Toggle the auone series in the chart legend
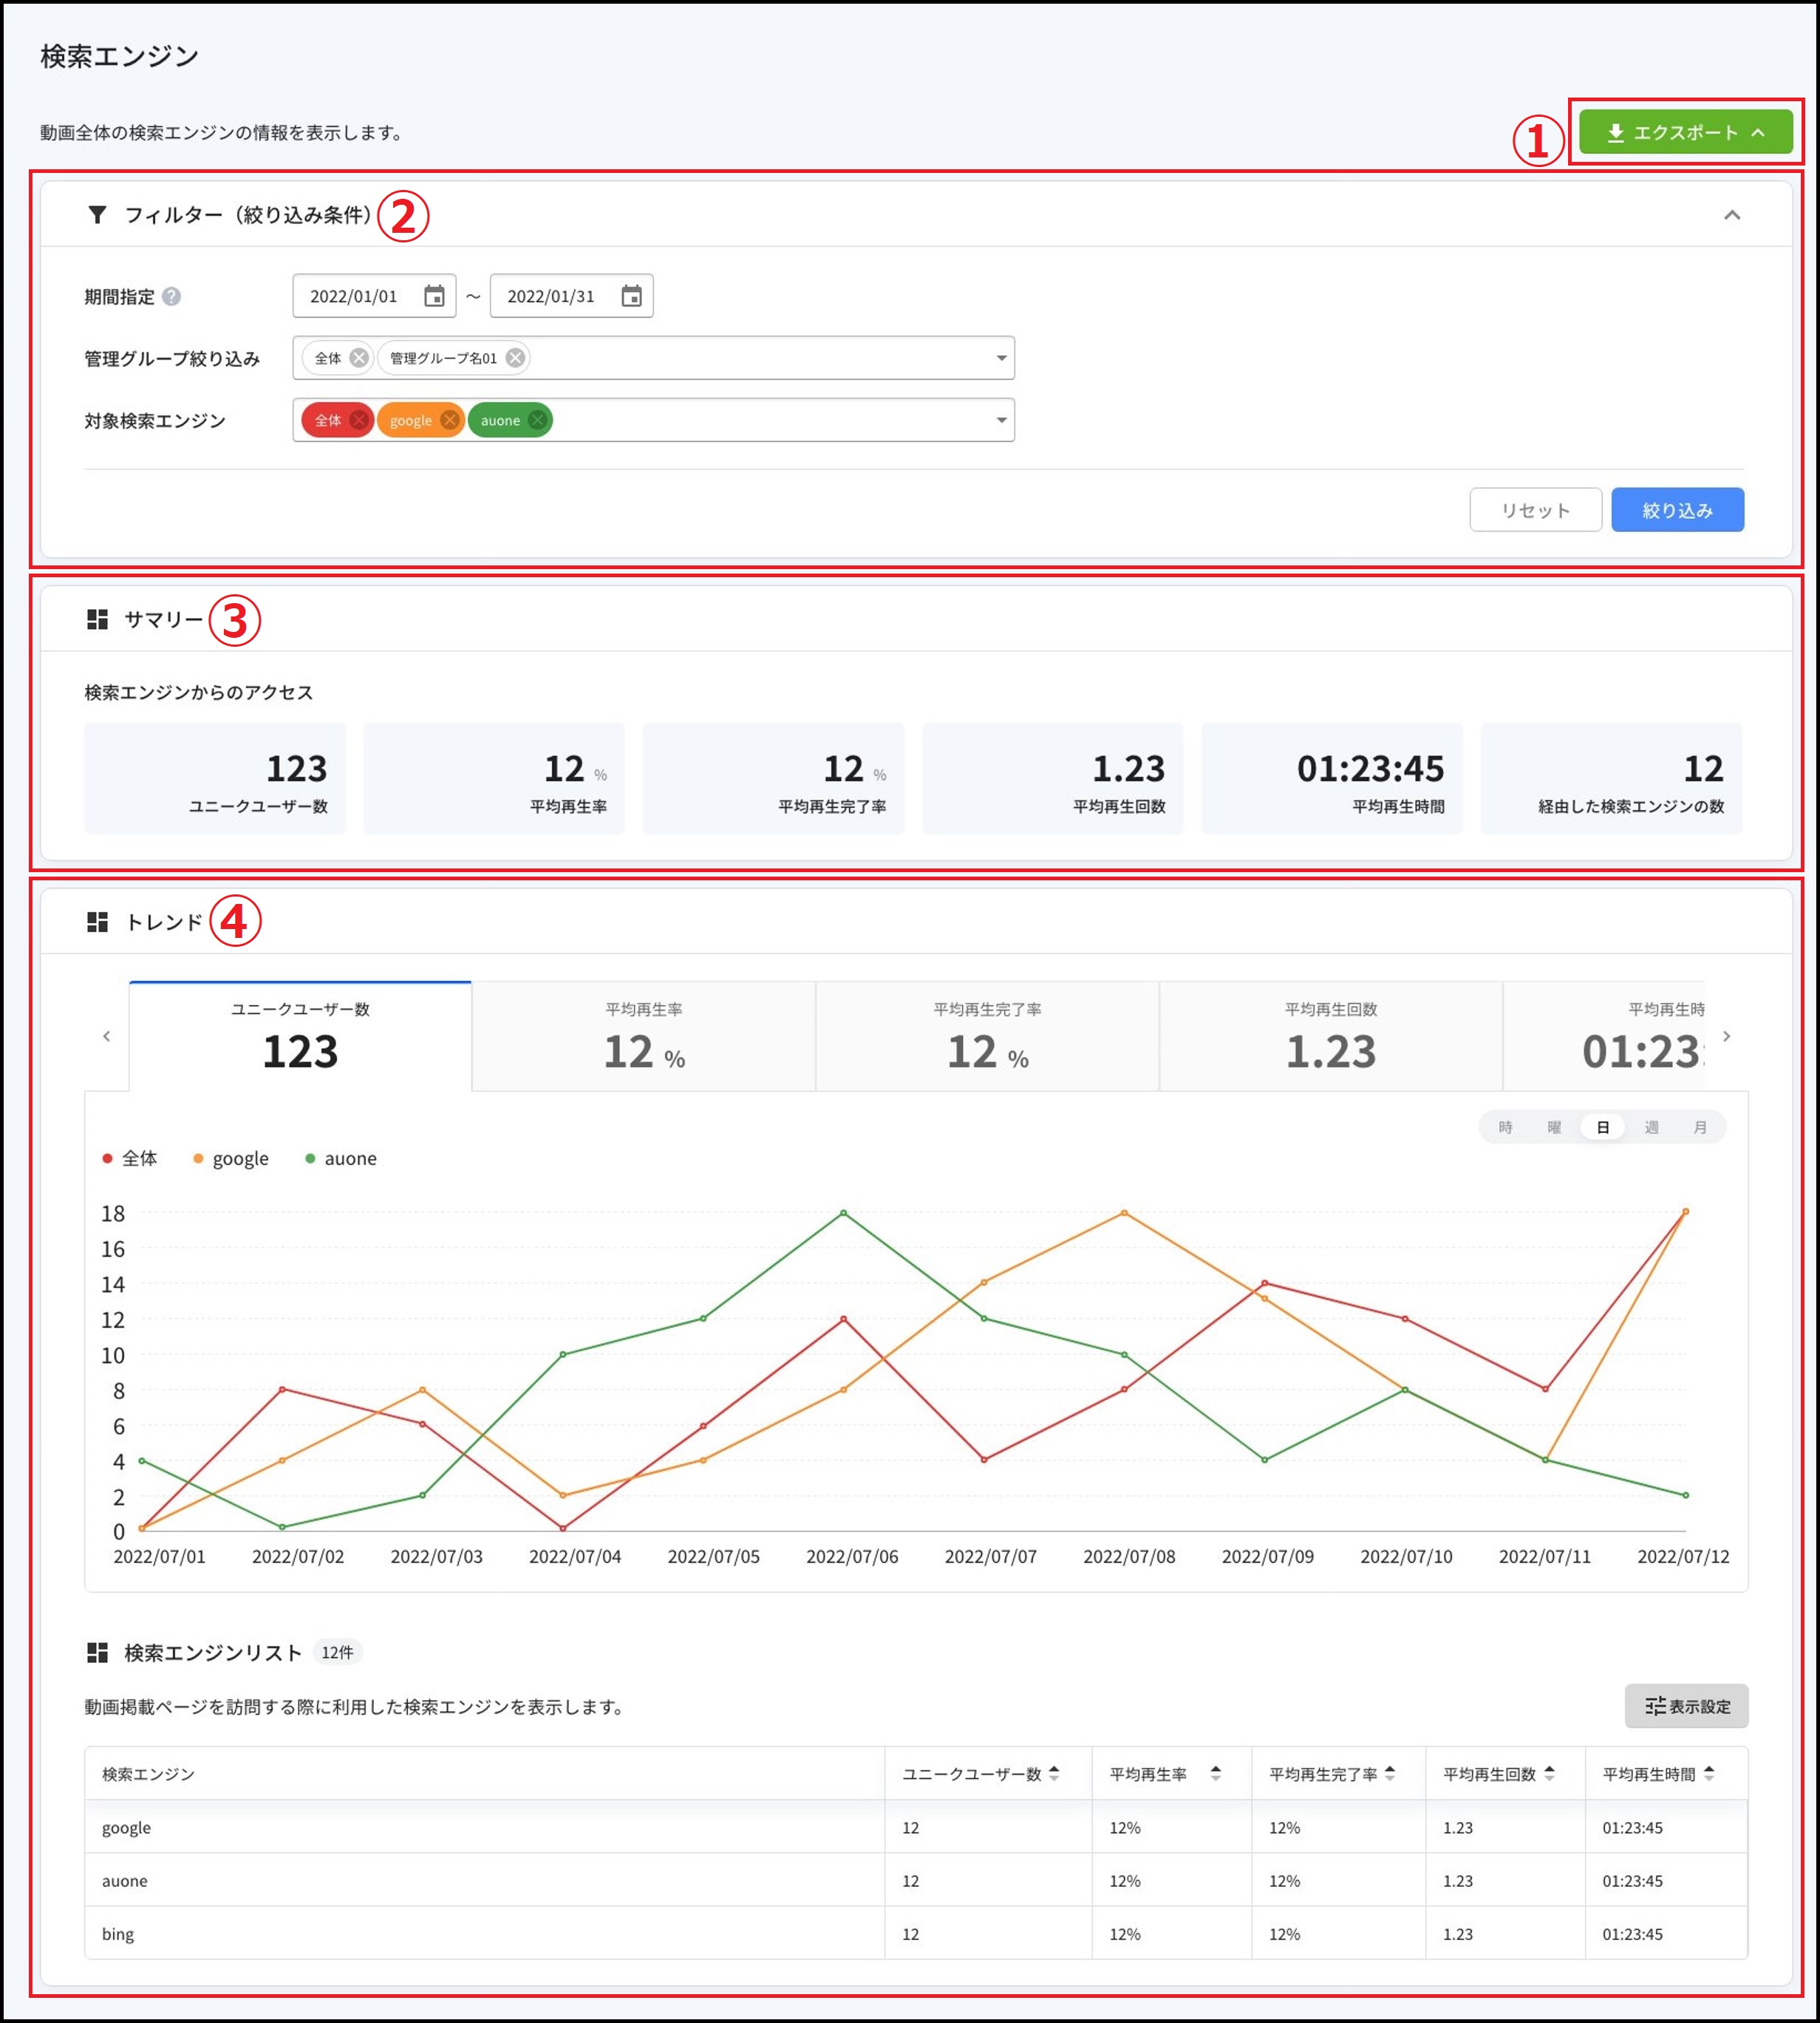The height and width of the screenshot is (2023, 1820). [341, 1158]
